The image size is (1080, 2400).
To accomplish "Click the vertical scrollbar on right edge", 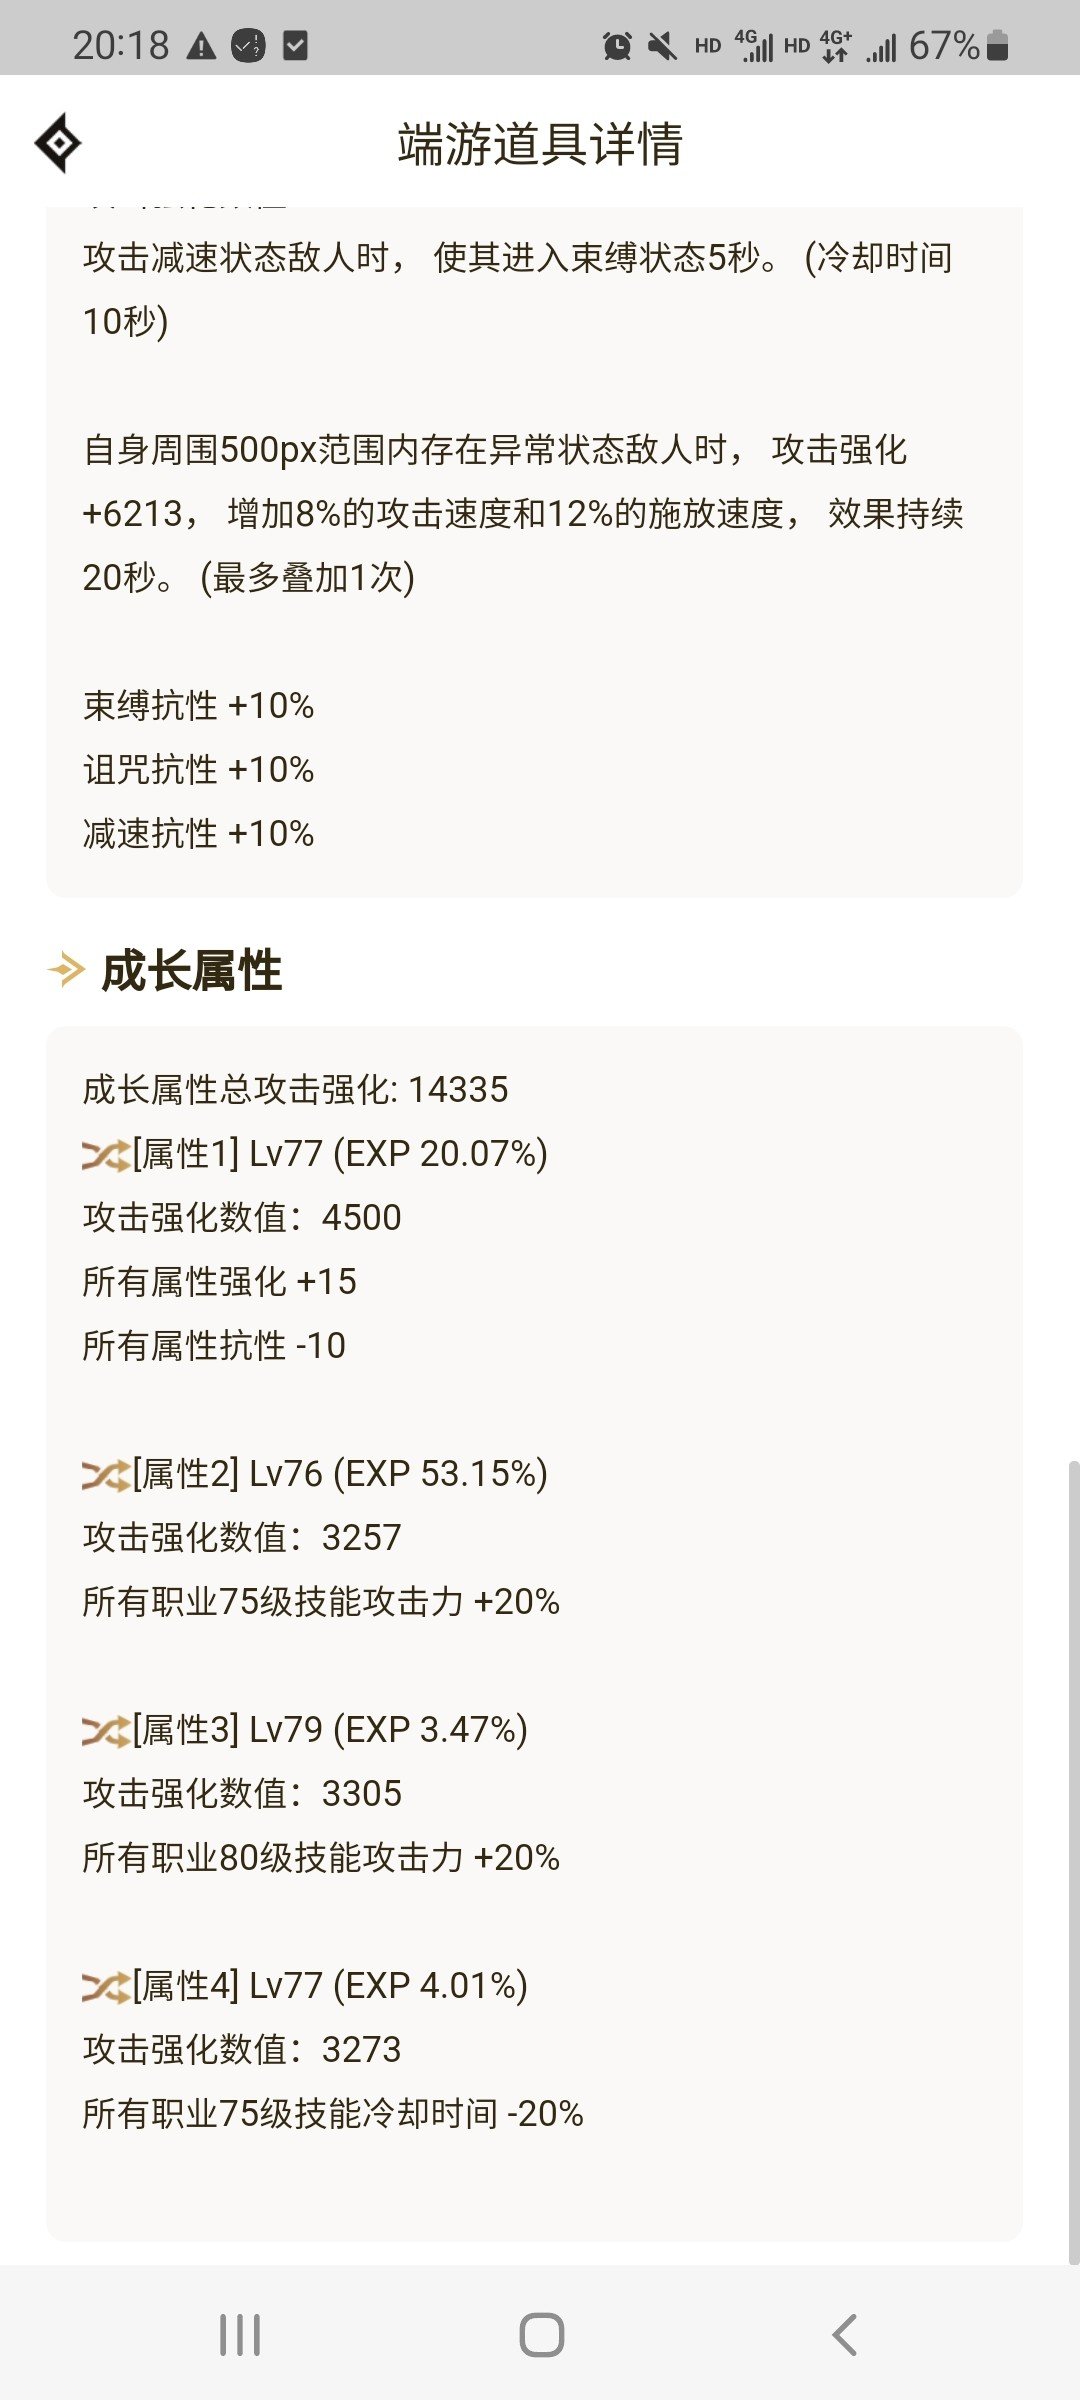I will tap(1074, 1860).
